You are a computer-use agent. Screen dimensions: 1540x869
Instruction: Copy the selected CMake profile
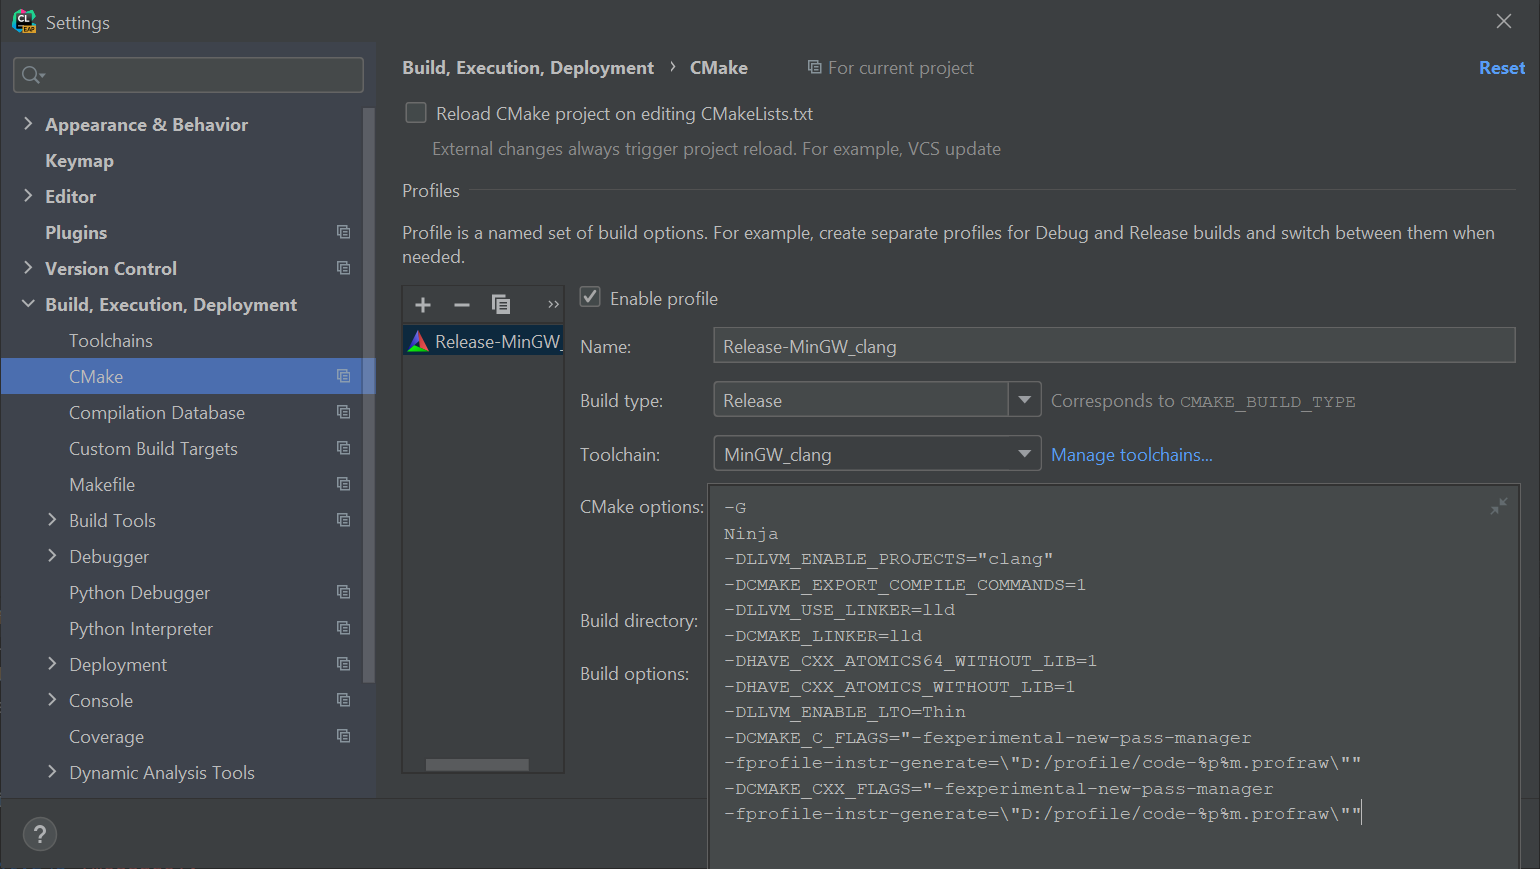pos(501,304)
